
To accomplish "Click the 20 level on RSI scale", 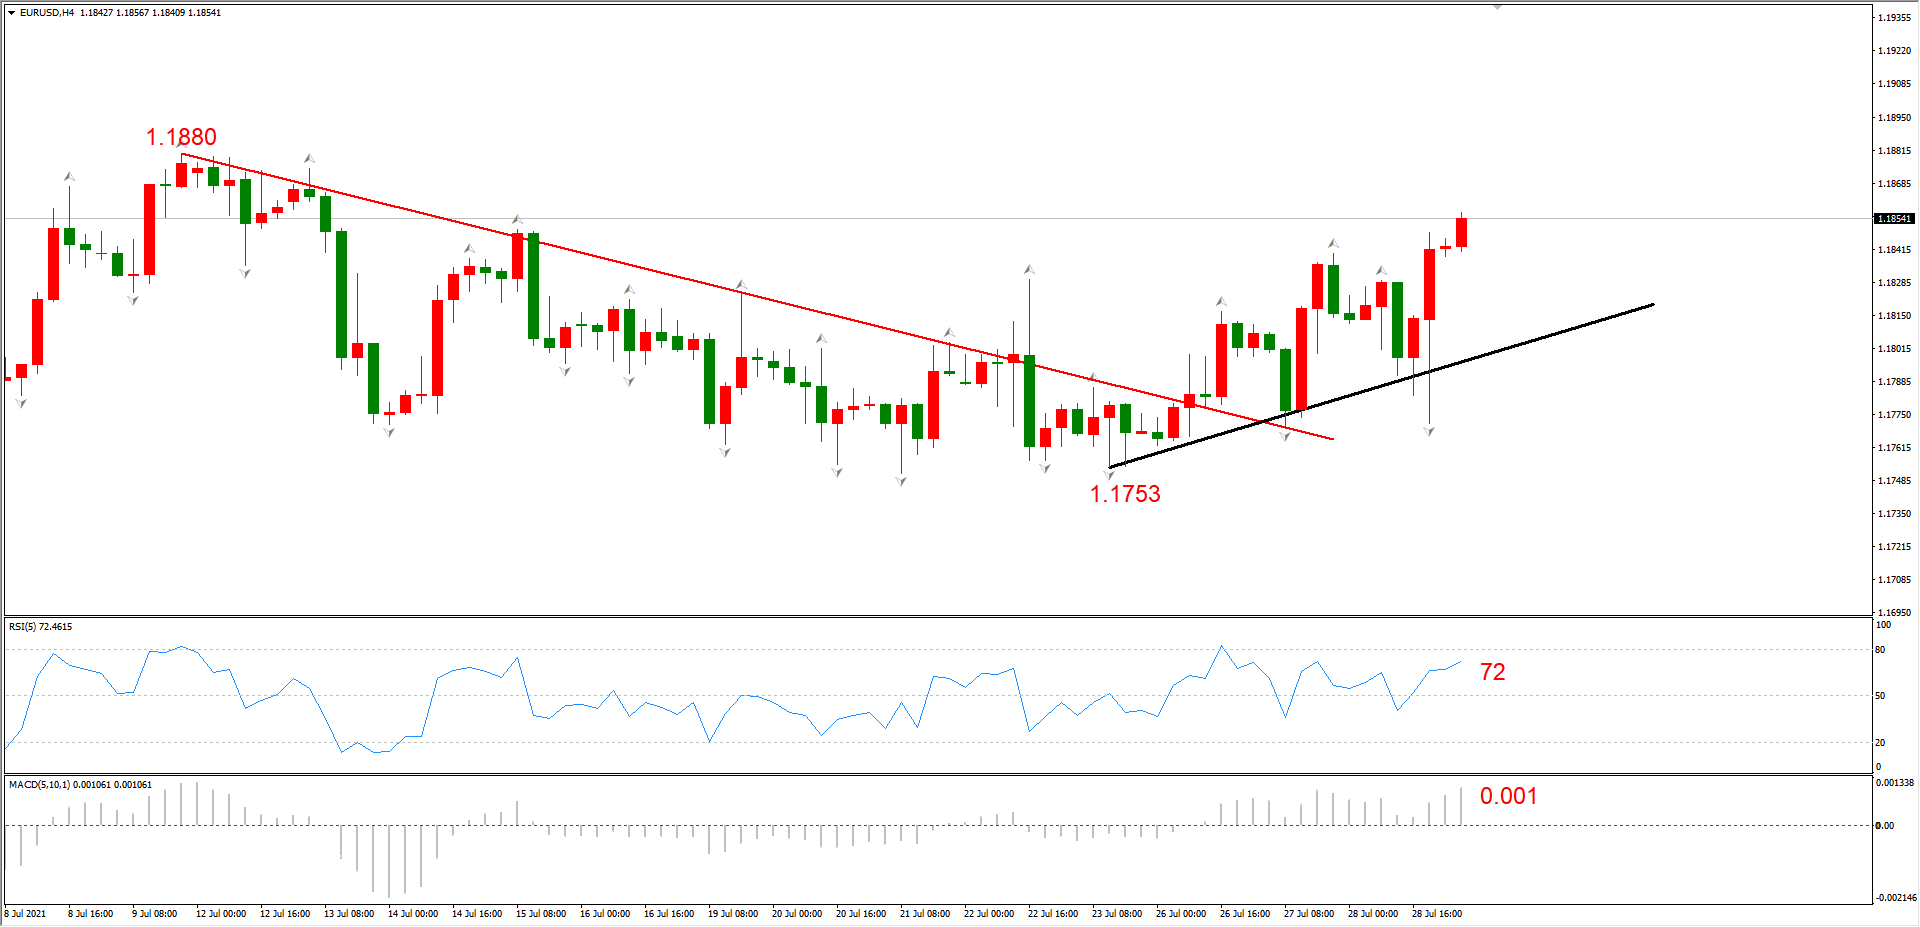I will [x=1880, y=743].
